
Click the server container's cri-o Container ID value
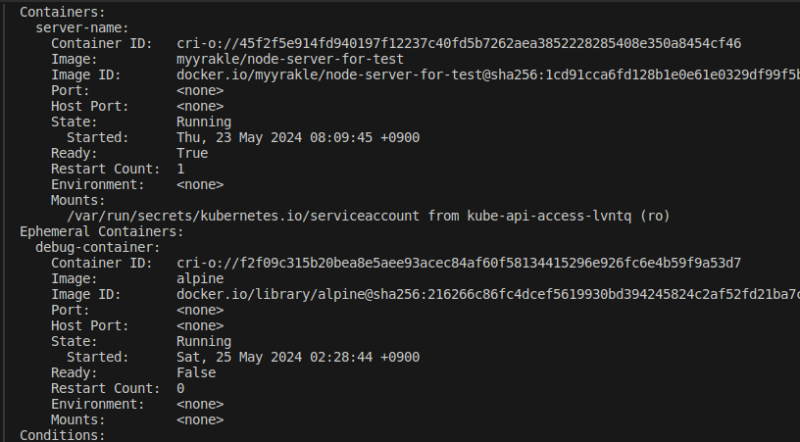[458, 43]
